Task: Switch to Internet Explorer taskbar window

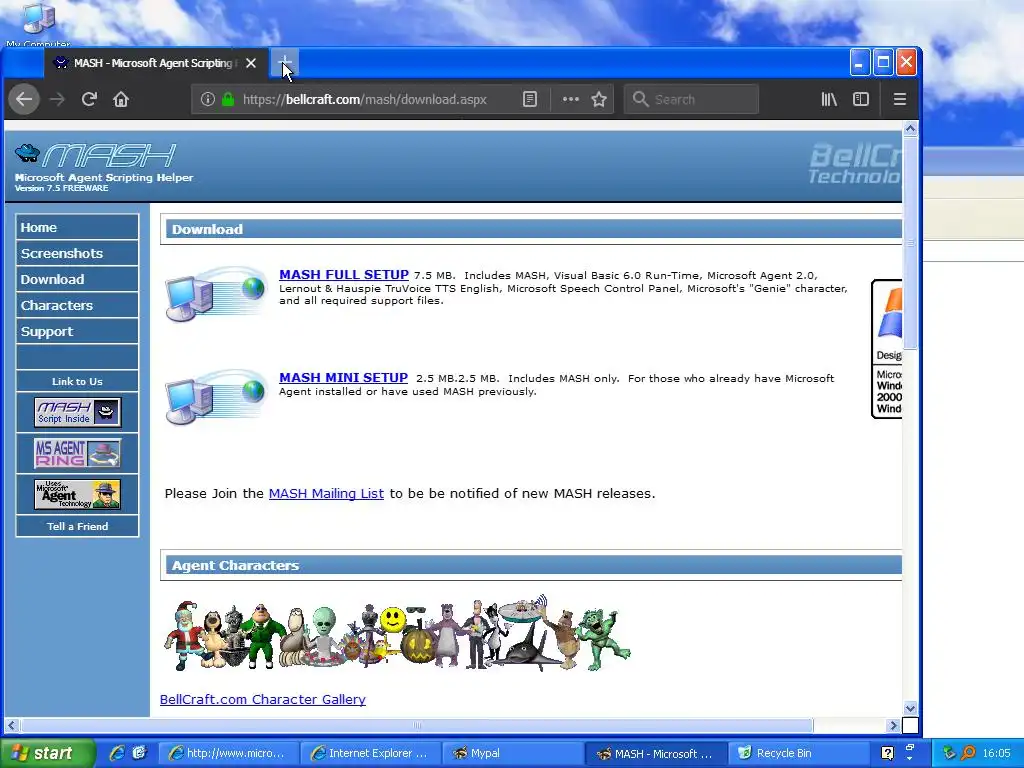Action: click(x=370, y=753)
